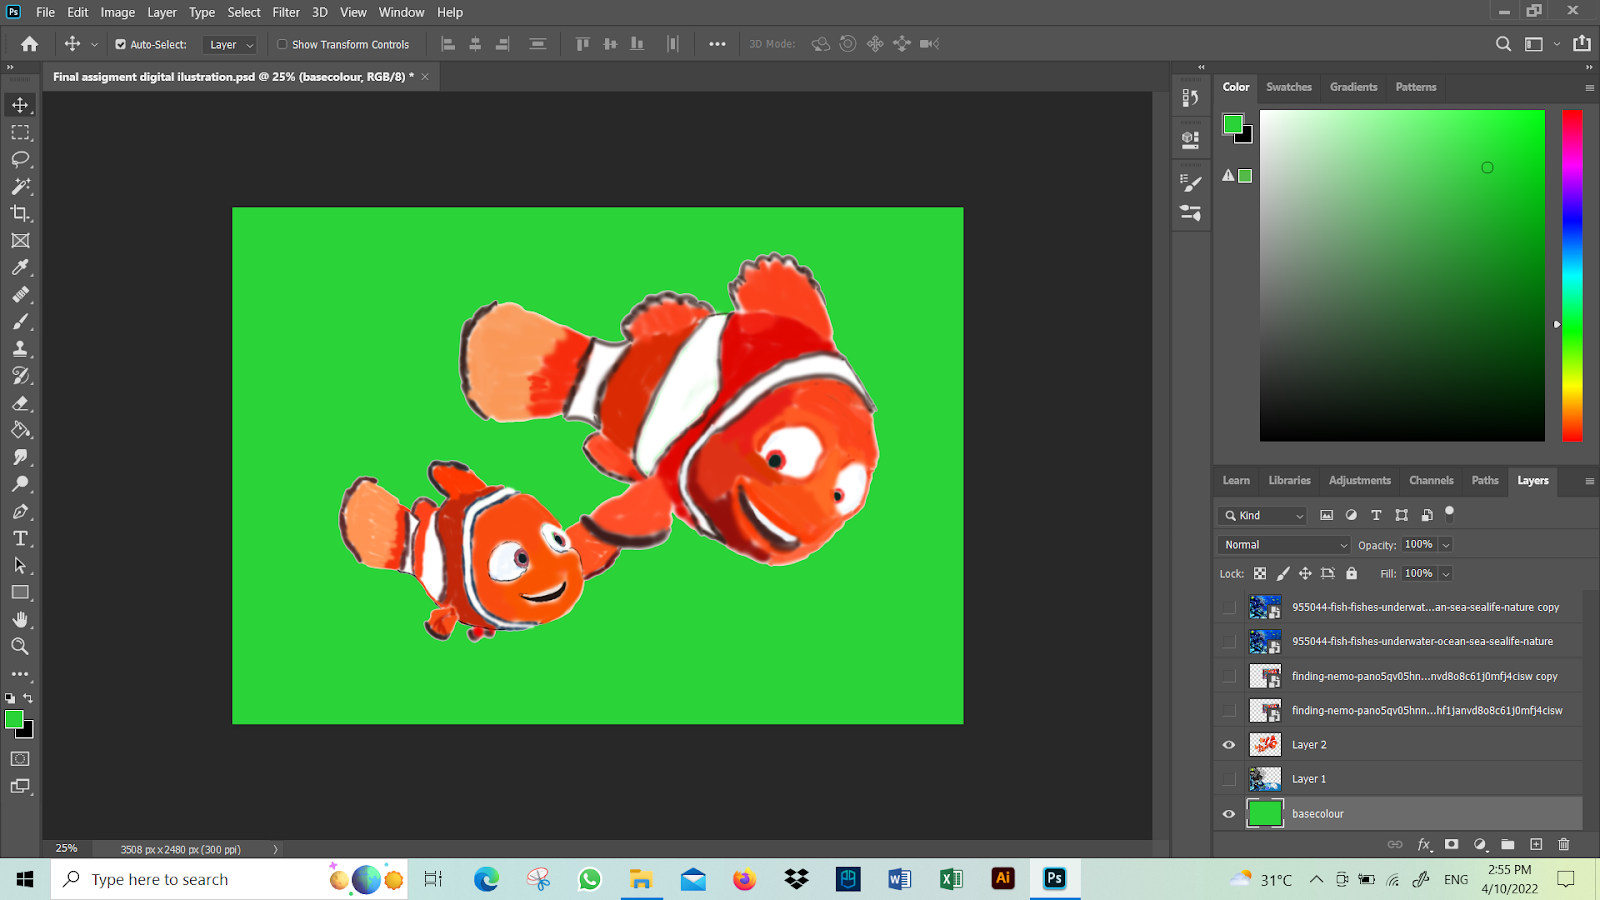This screenshot has height=900, width=1600.
Task: Toggle the Auto-Select checkbox
Action: point(120,44)
